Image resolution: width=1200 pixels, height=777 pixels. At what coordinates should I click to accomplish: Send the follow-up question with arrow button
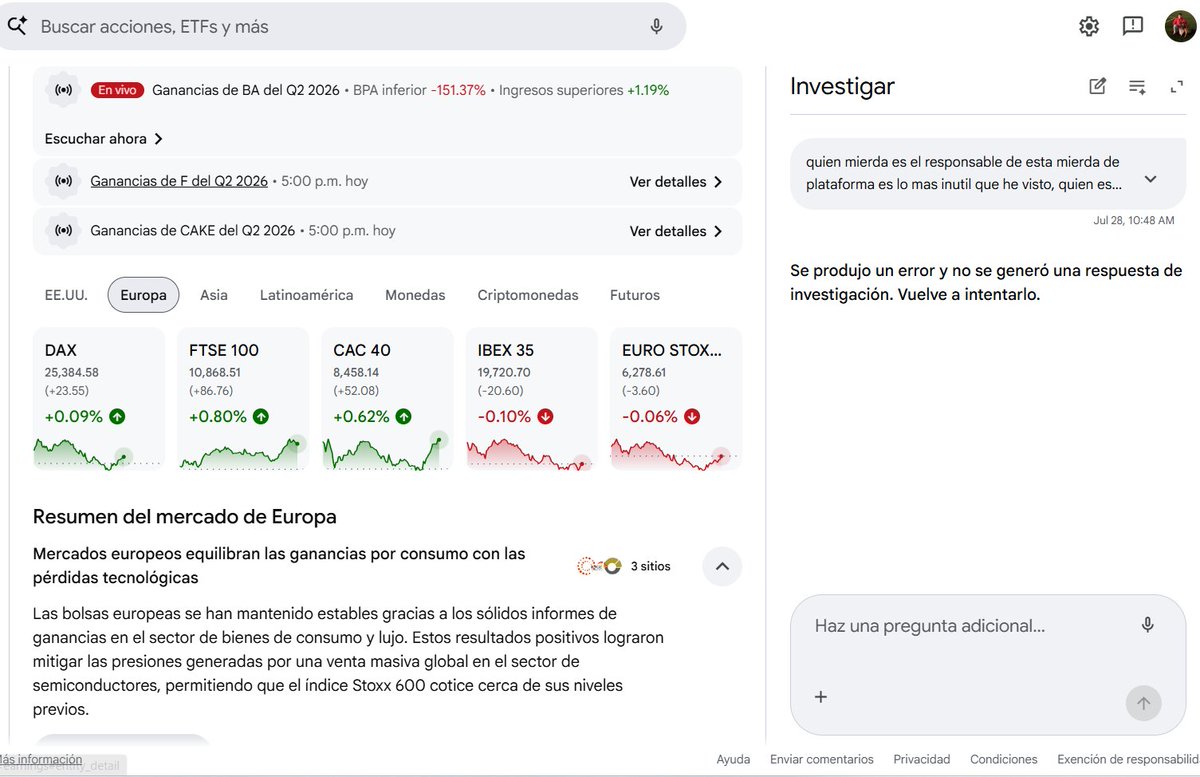1143,703
